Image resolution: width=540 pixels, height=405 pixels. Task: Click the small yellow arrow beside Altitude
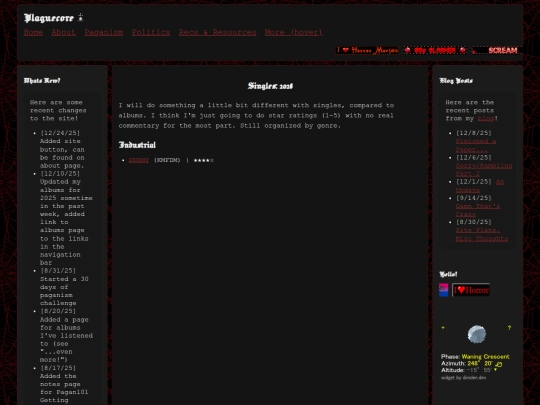coord(496,370)
